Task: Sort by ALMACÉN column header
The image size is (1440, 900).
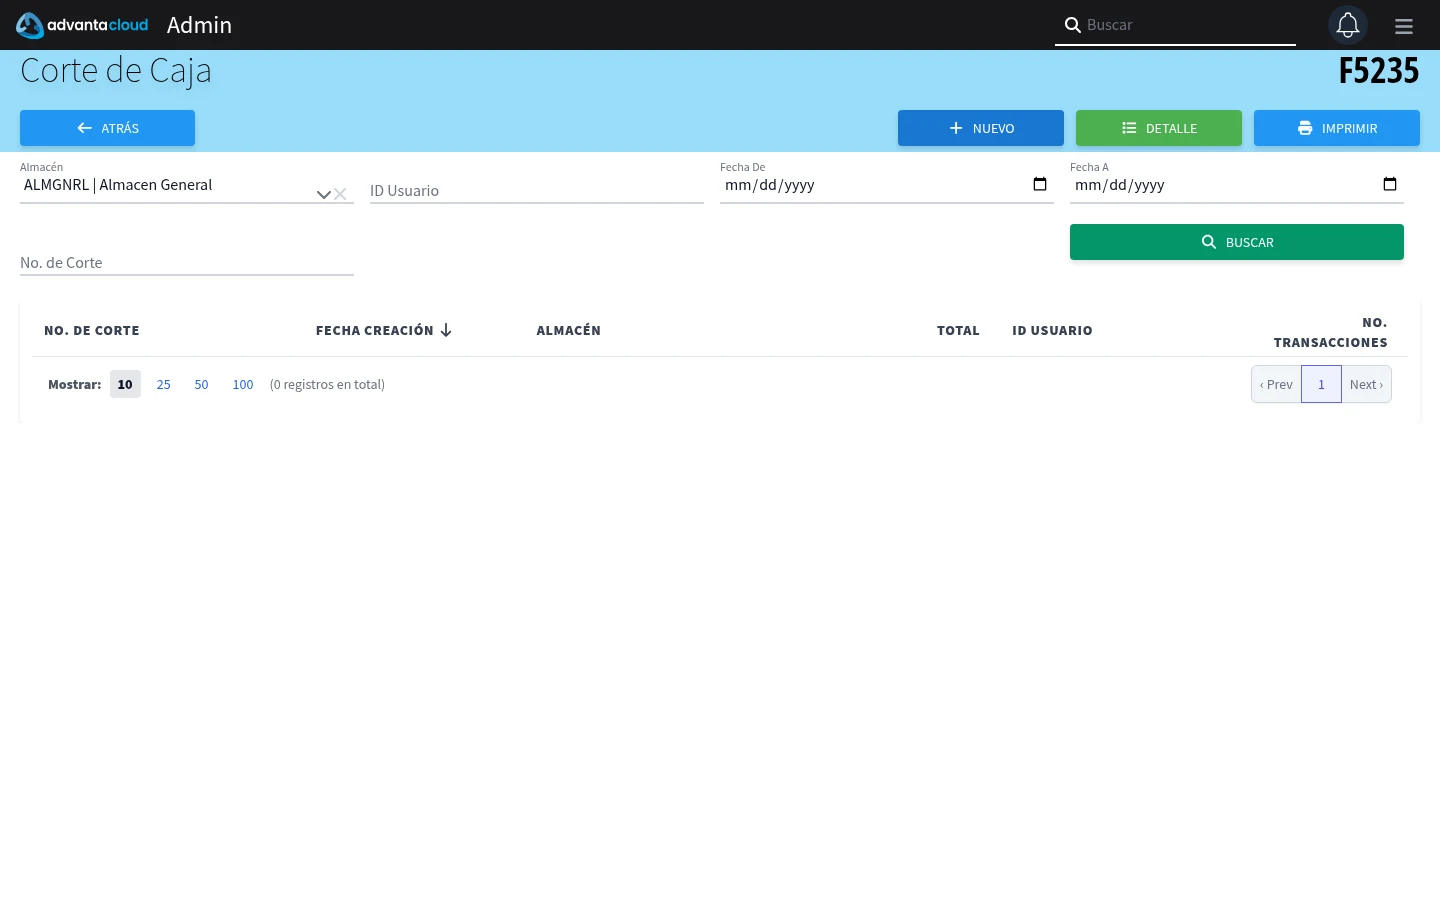Action: [568, 331]
